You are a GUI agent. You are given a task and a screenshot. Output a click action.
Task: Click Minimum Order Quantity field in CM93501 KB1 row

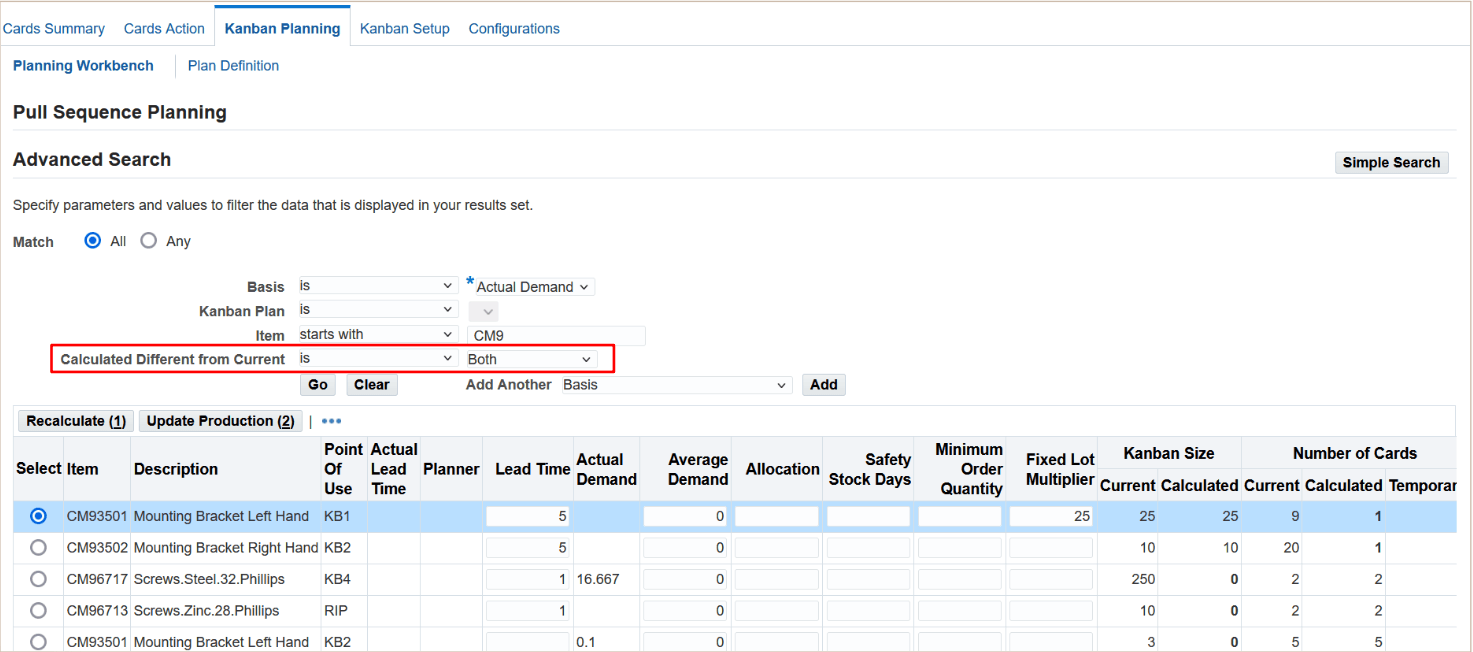(x=960, y=516)
